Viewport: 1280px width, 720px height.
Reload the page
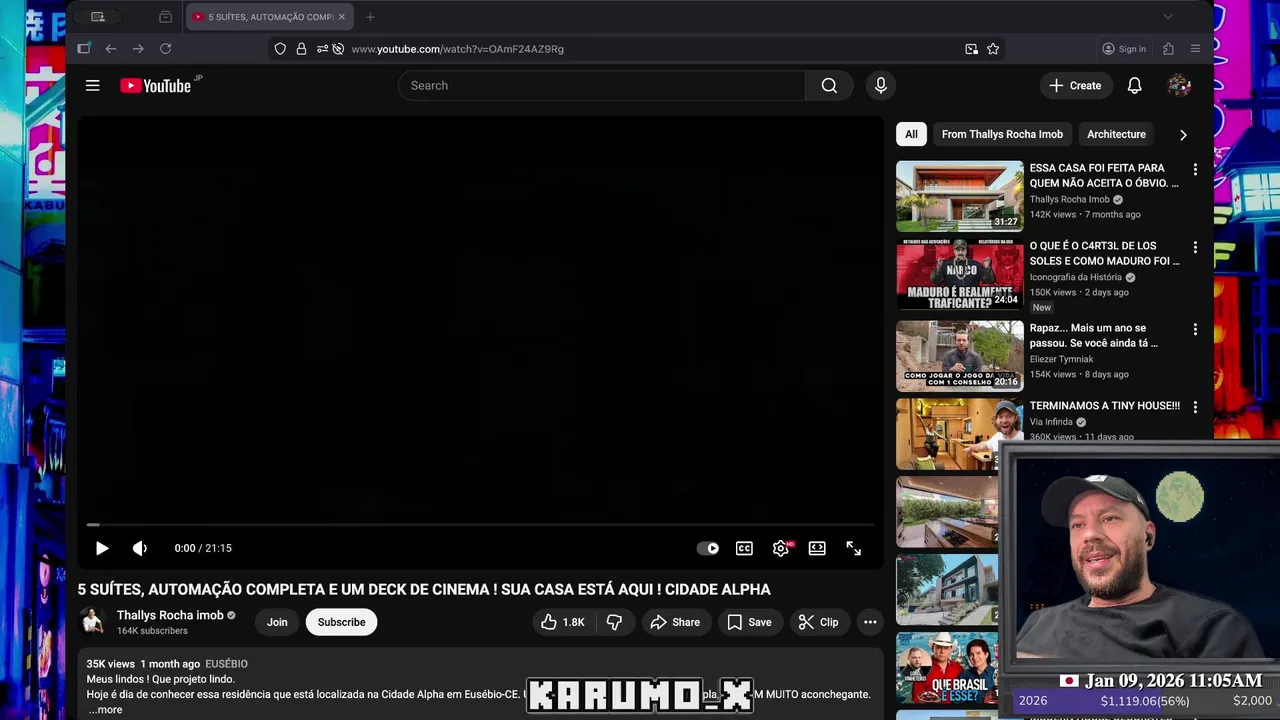point(166,49)
